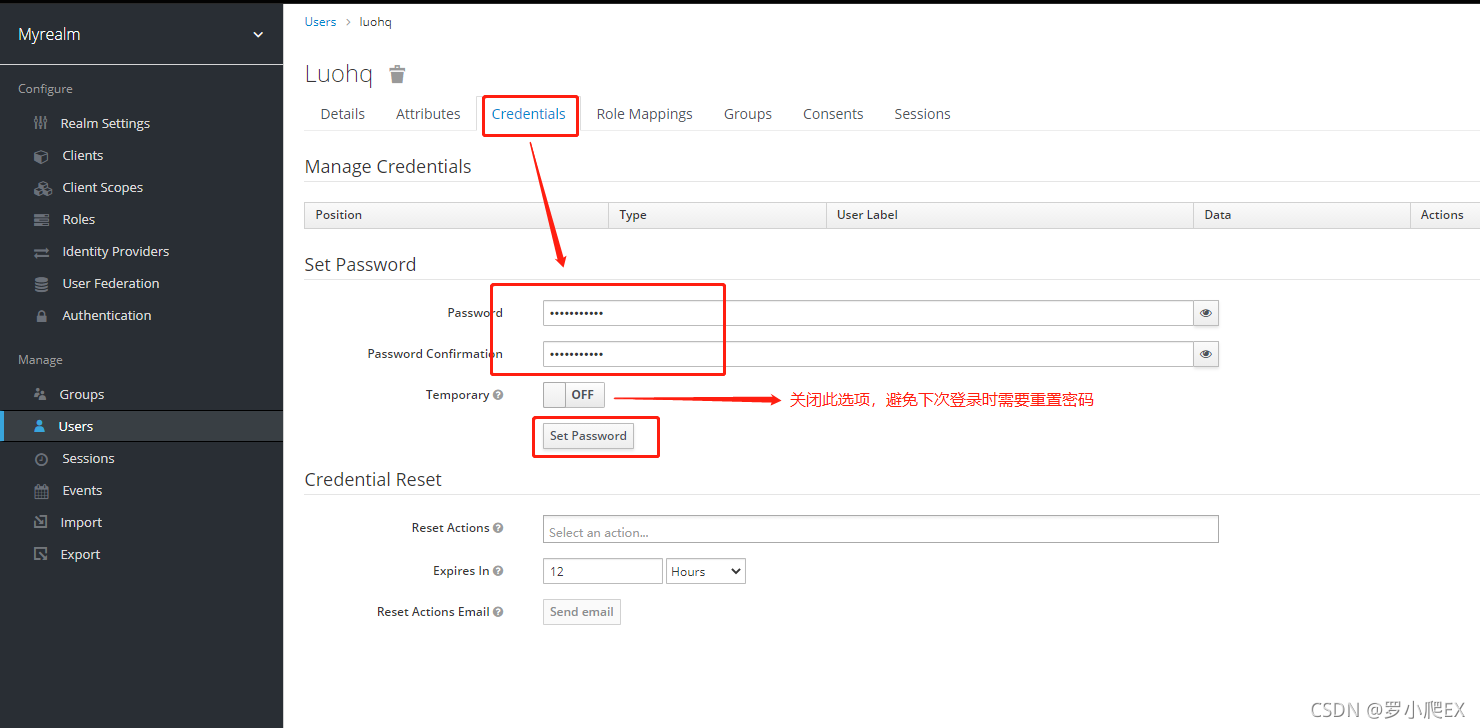
Task: Click the Set Password button
Action: tap(588, 436)
